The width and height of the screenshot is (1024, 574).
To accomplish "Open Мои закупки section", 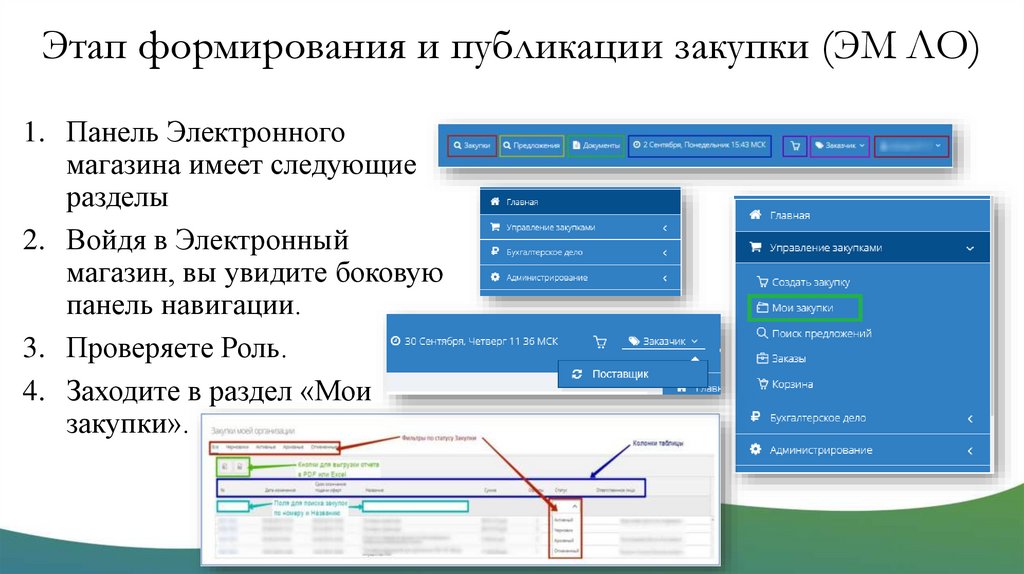I will tap(804, 308).
